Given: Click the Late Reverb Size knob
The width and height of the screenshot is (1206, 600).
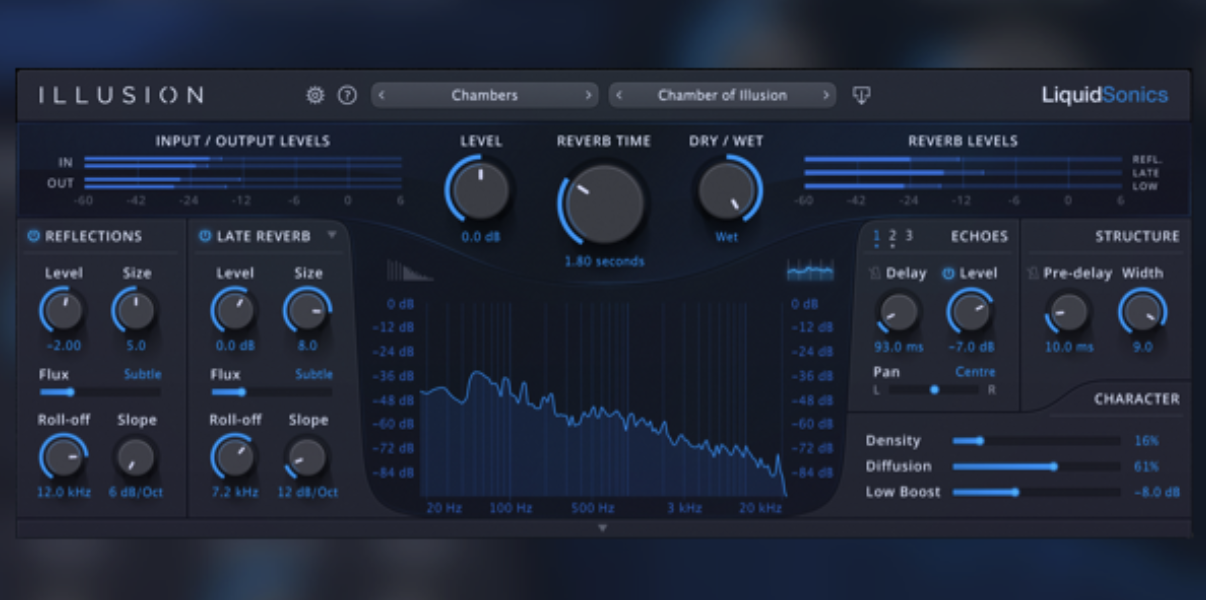Looking at the screenshot, I should tap(308, 311).
